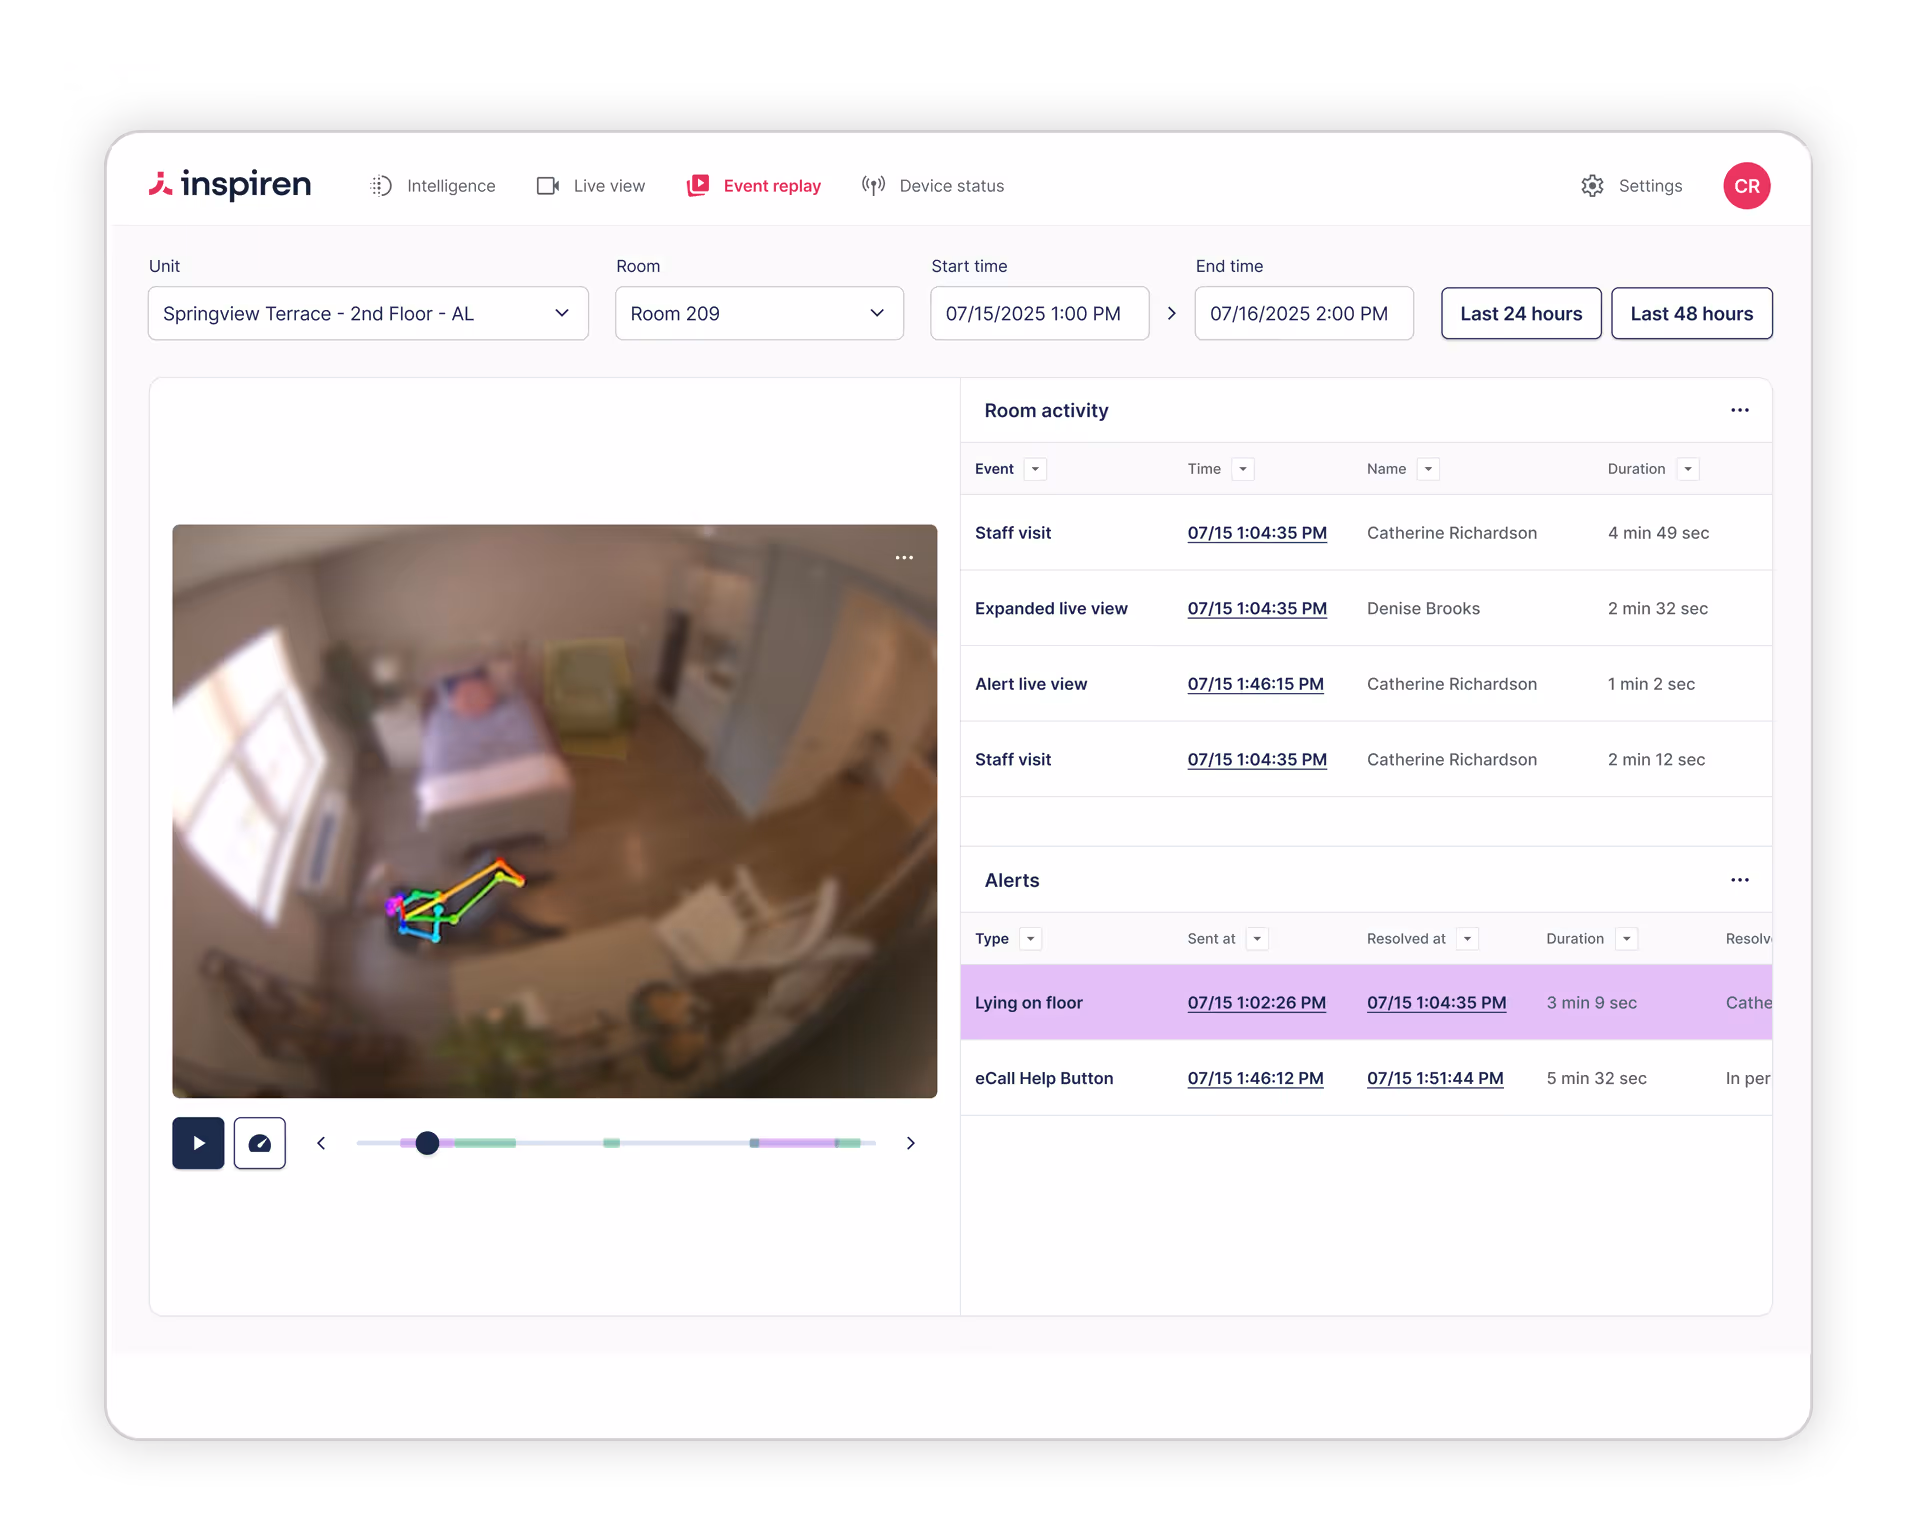This screenshot has height=1539, width=1920.
Task: Open Alerts panel more options menu
Action: (x=1739, y=880)
